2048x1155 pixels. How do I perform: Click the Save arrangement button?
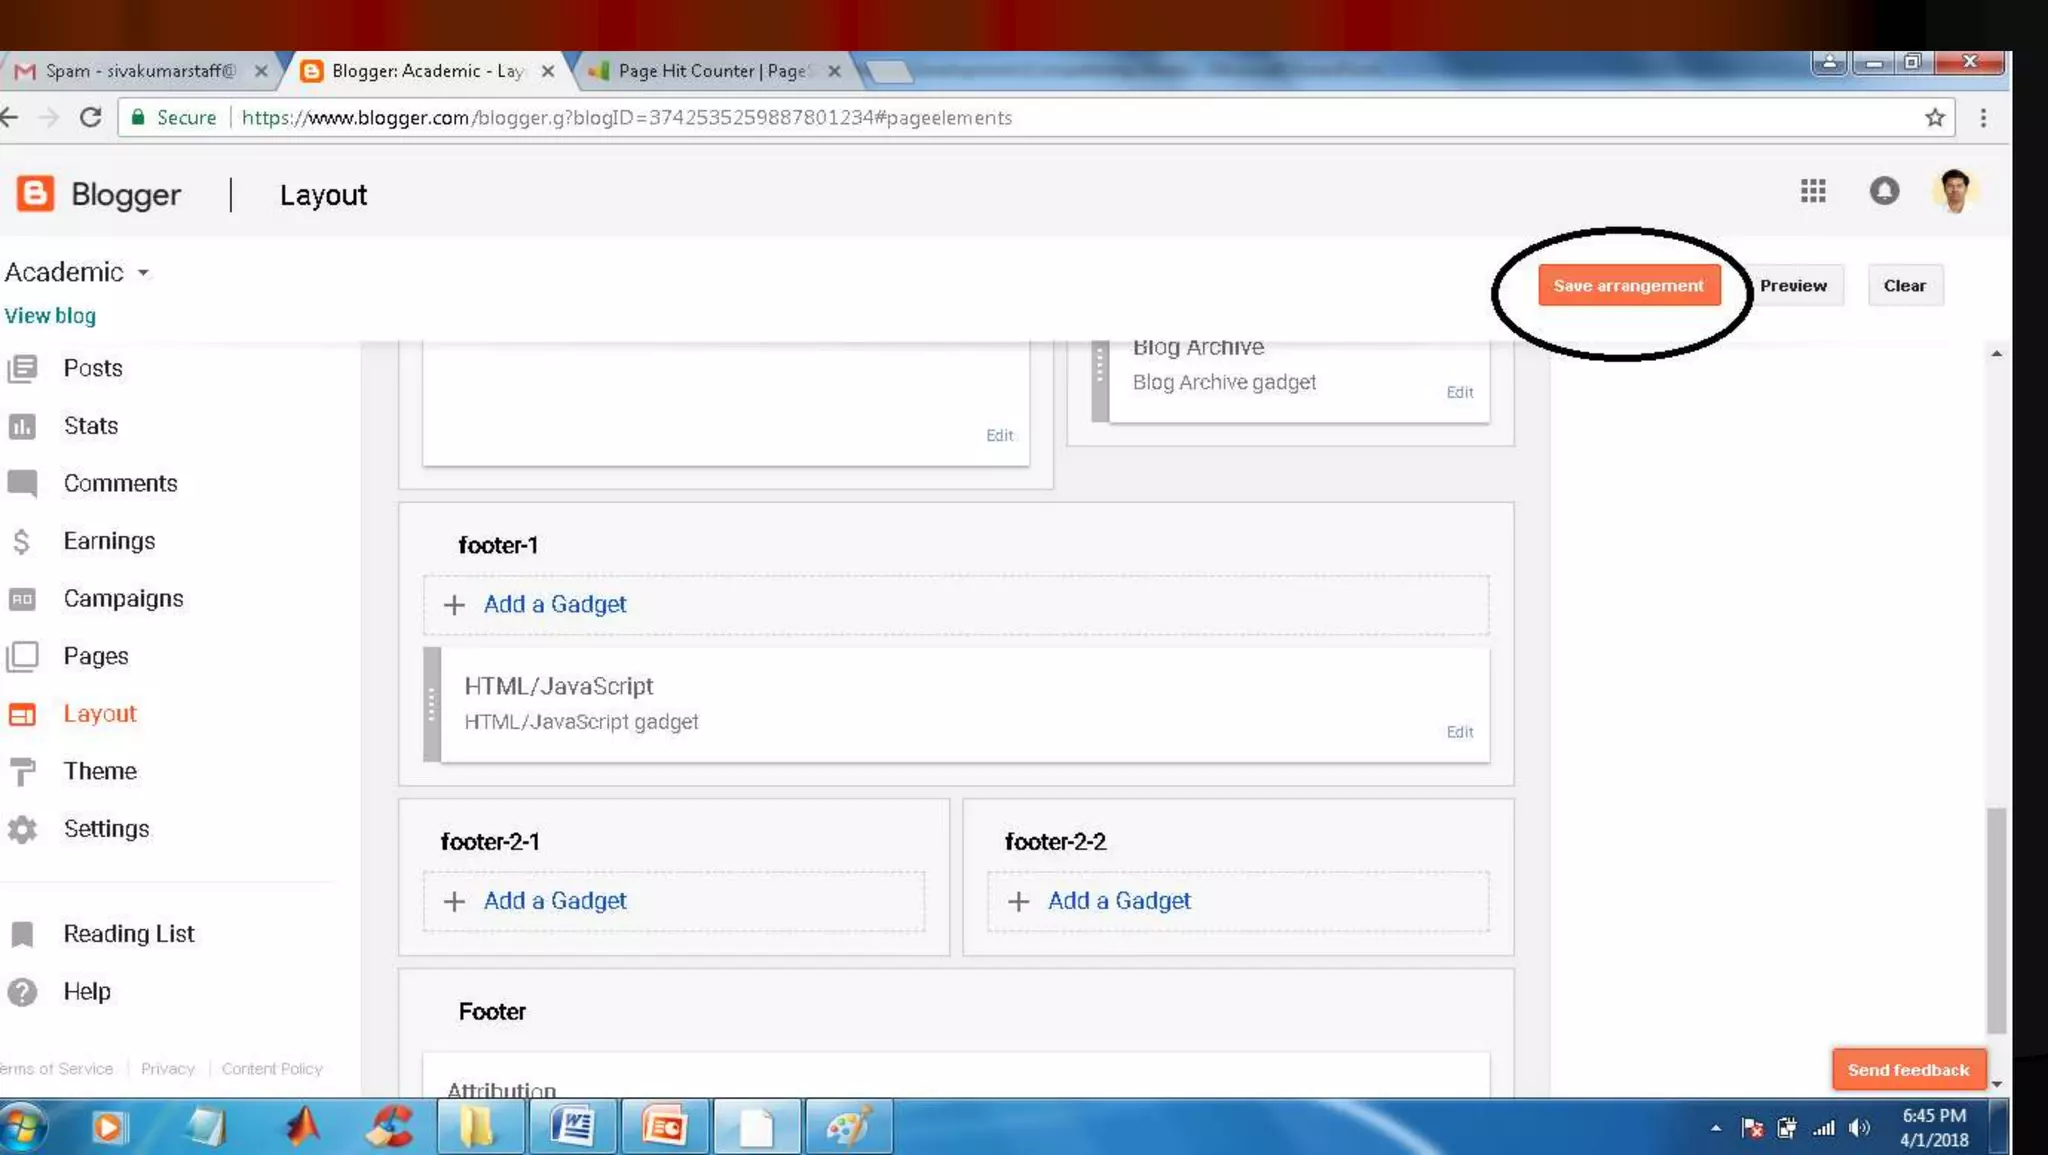pyautogui.click(x=1628, y=286)
